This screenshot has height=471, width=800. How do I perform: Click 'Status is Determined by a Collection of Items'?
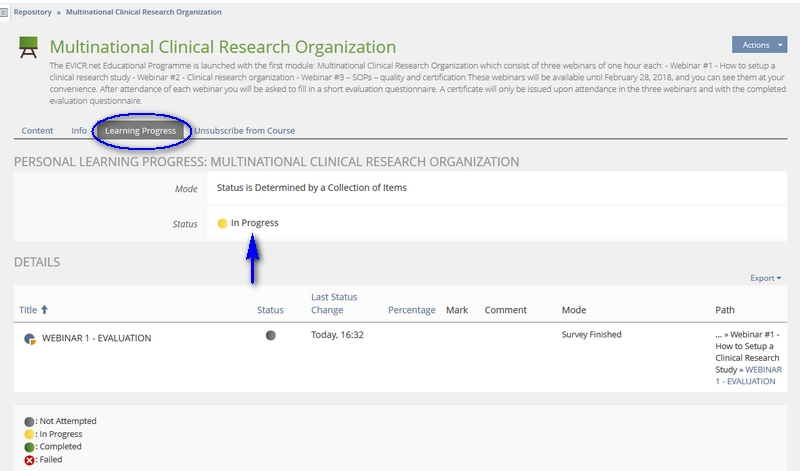[x=312, y=188]
